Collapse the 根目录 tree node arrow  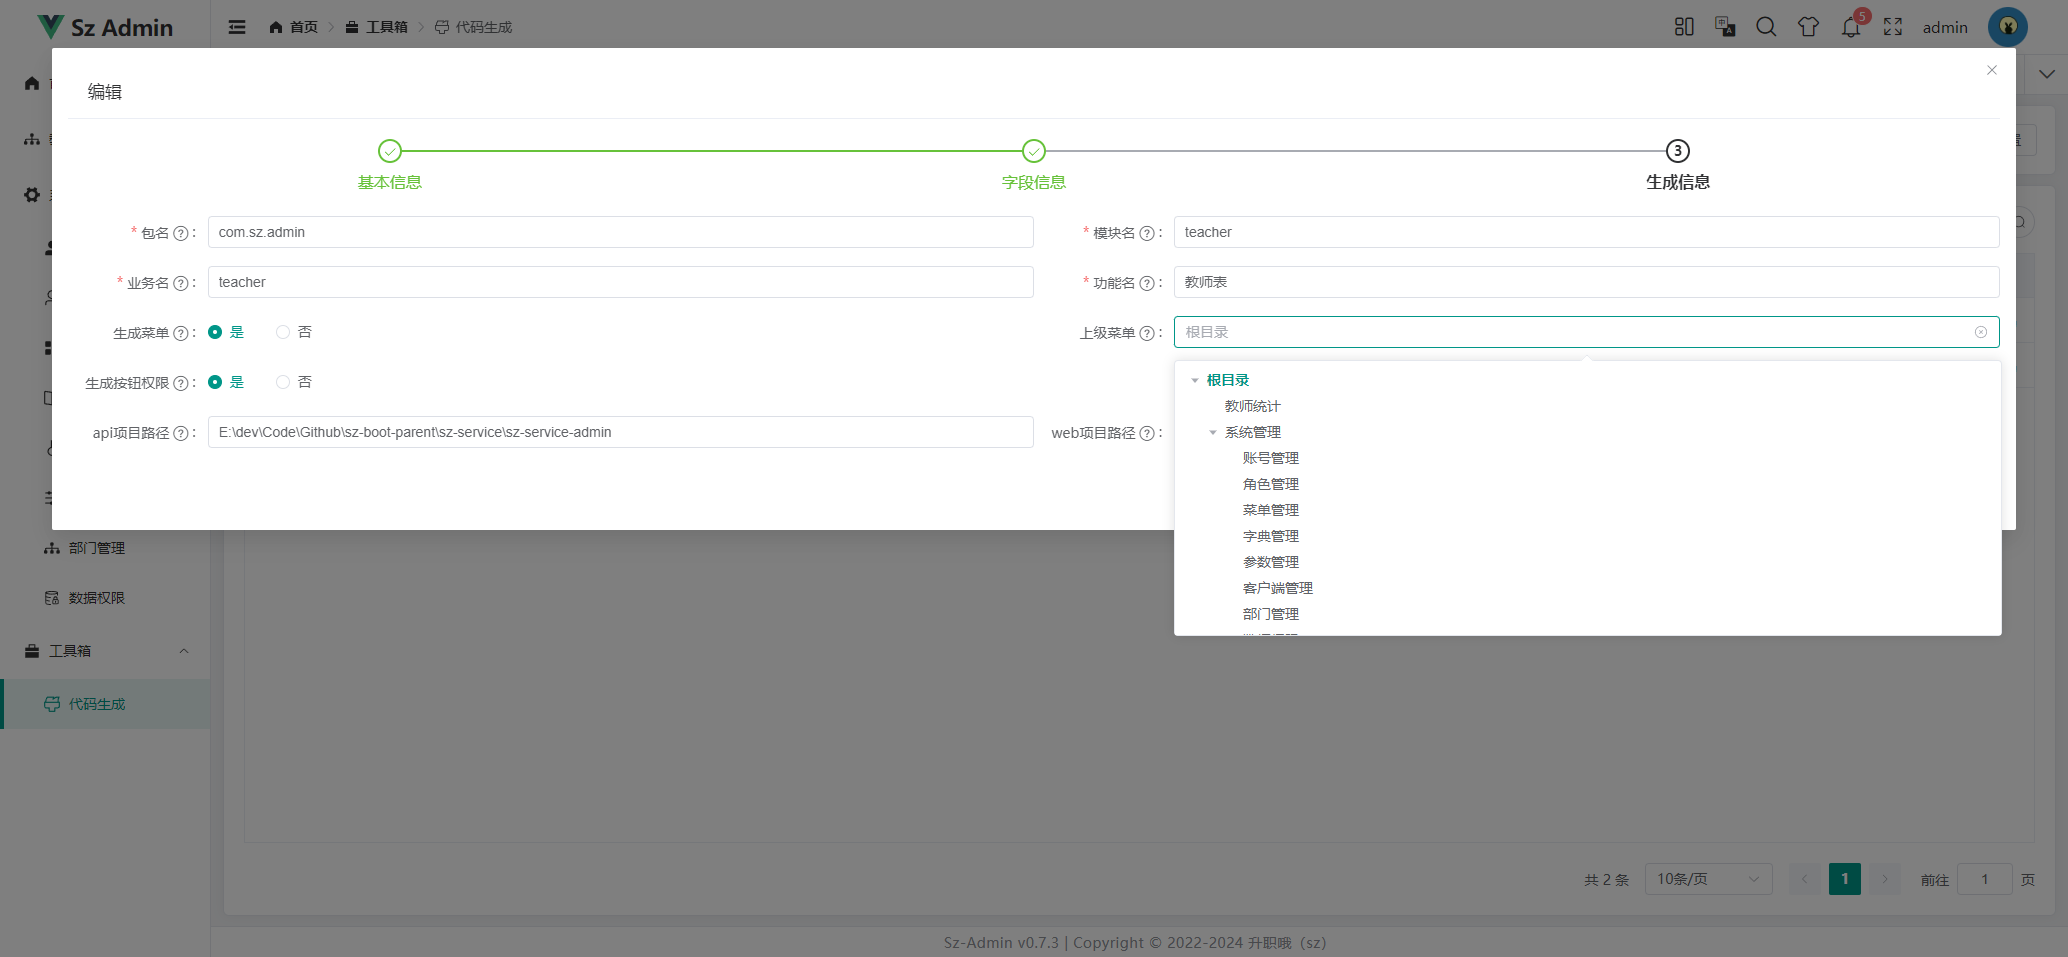[x=1195, y=380]
